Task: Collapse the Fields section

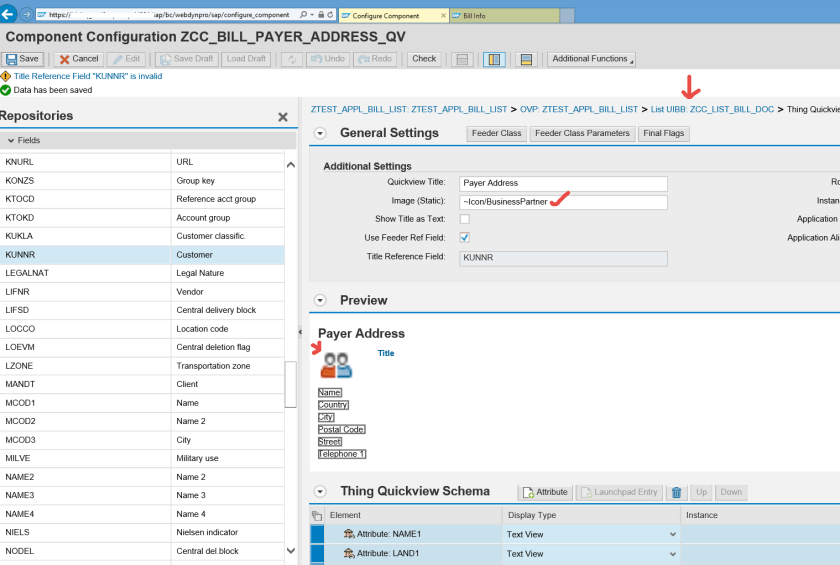Action: (11, 140)
